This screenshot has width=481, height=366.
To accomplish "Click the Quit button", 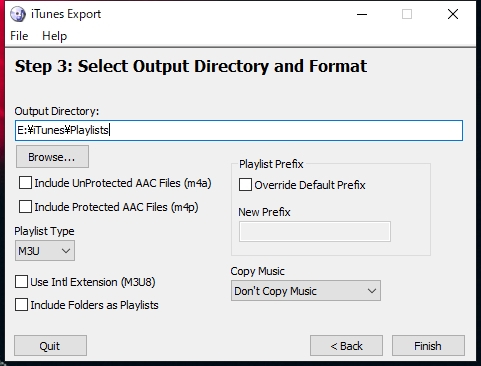I will pos(50,346).
